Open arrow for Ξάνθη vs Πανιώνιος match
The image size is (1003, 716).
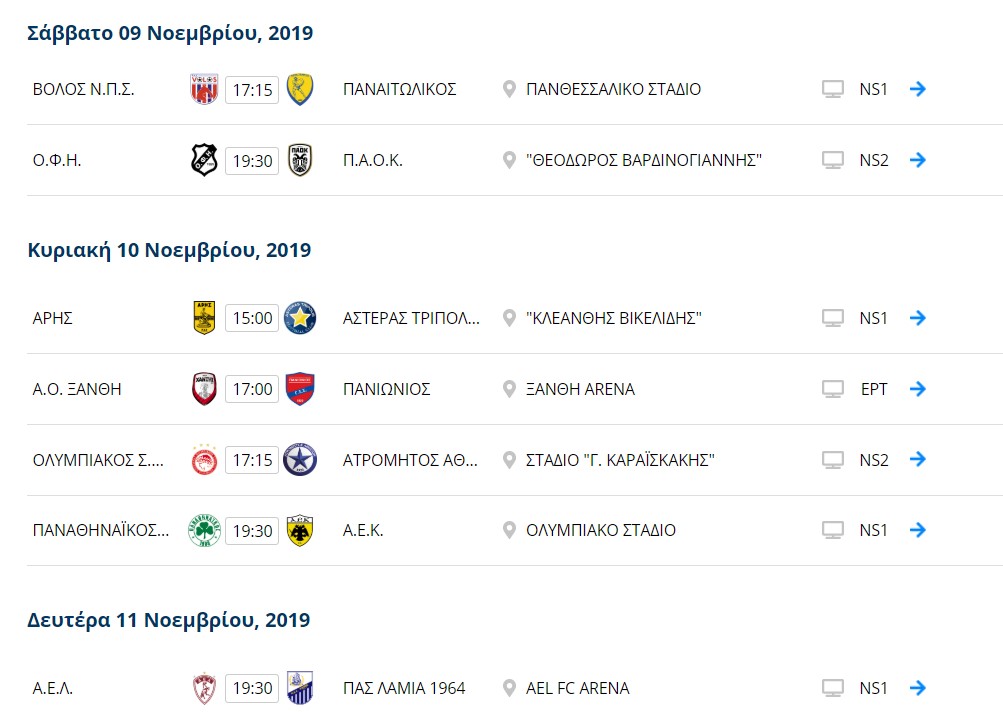coord(918,389)
